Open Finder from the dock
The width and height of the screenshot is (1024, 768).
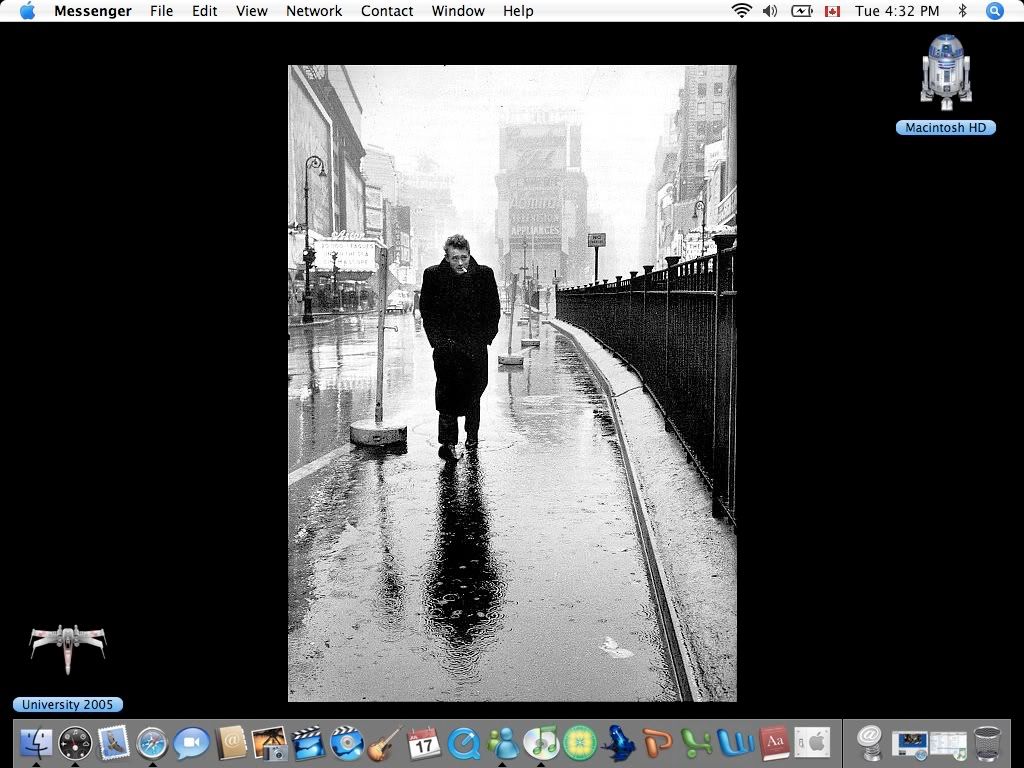pyautogui.click(x=37, y=743)
